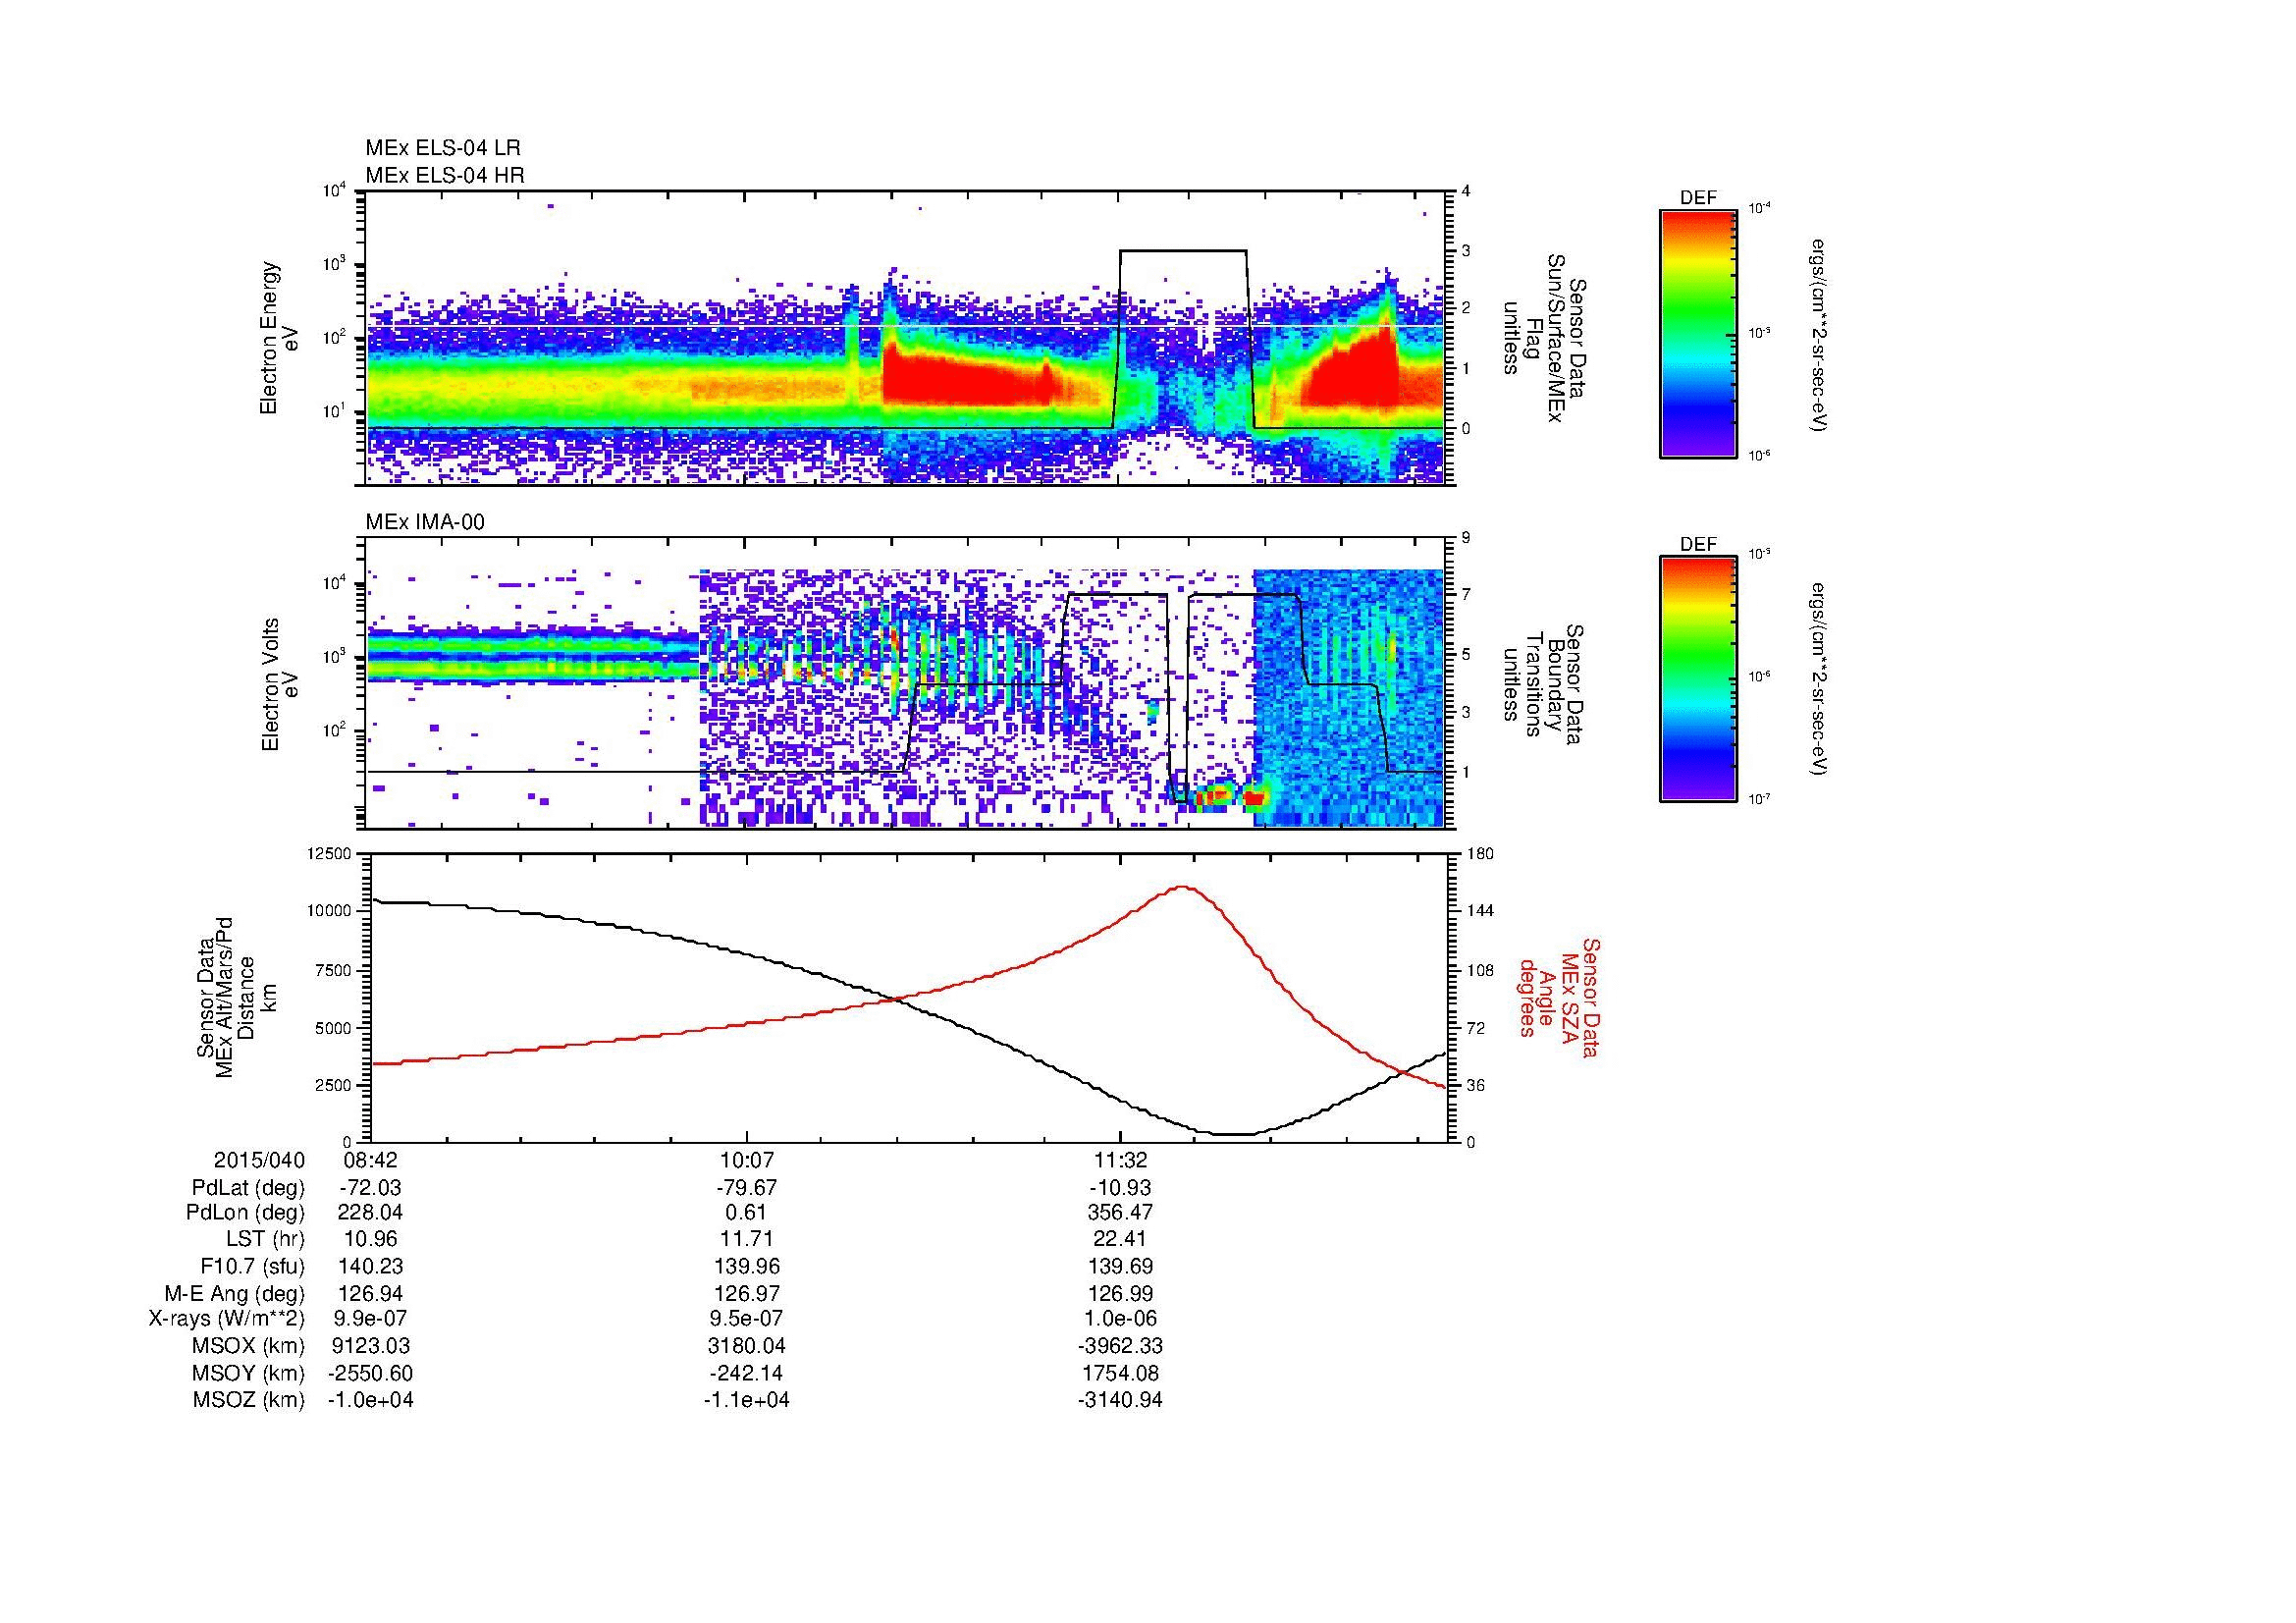Click the MSOX value '3180.04'
Viewport: 2296px width, 1623px height.
click(x=746, y=1346)
